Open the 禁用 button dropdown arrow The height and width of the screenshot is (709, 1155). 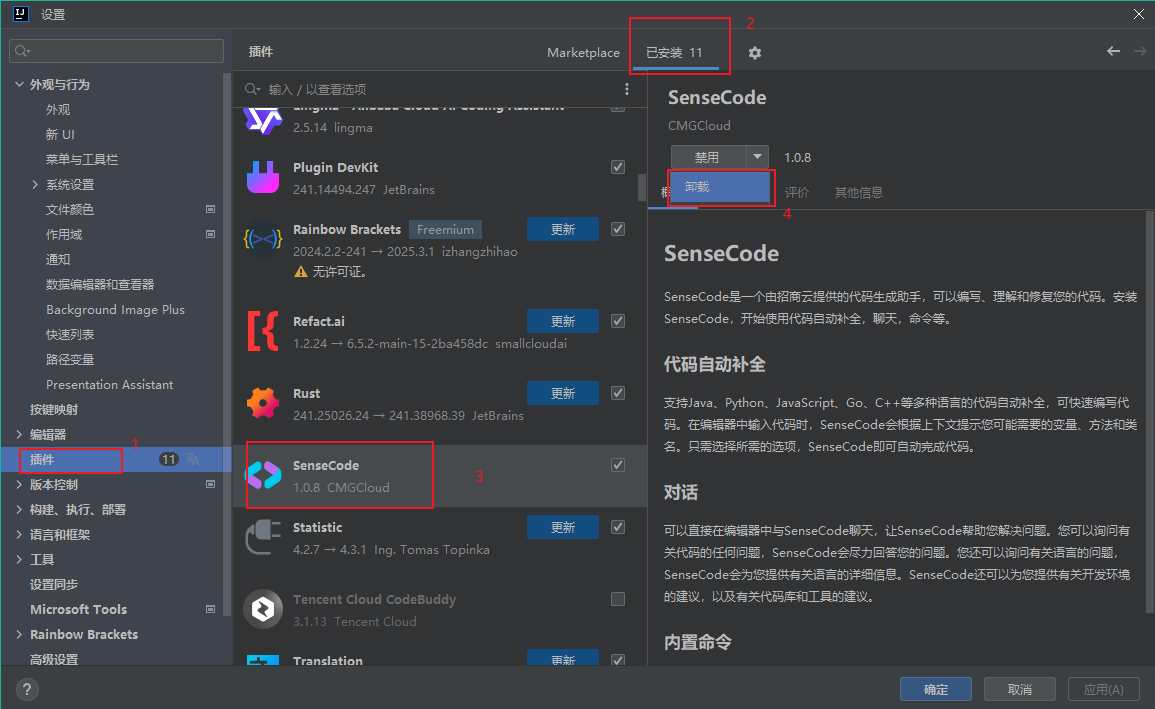click(757, 157)
